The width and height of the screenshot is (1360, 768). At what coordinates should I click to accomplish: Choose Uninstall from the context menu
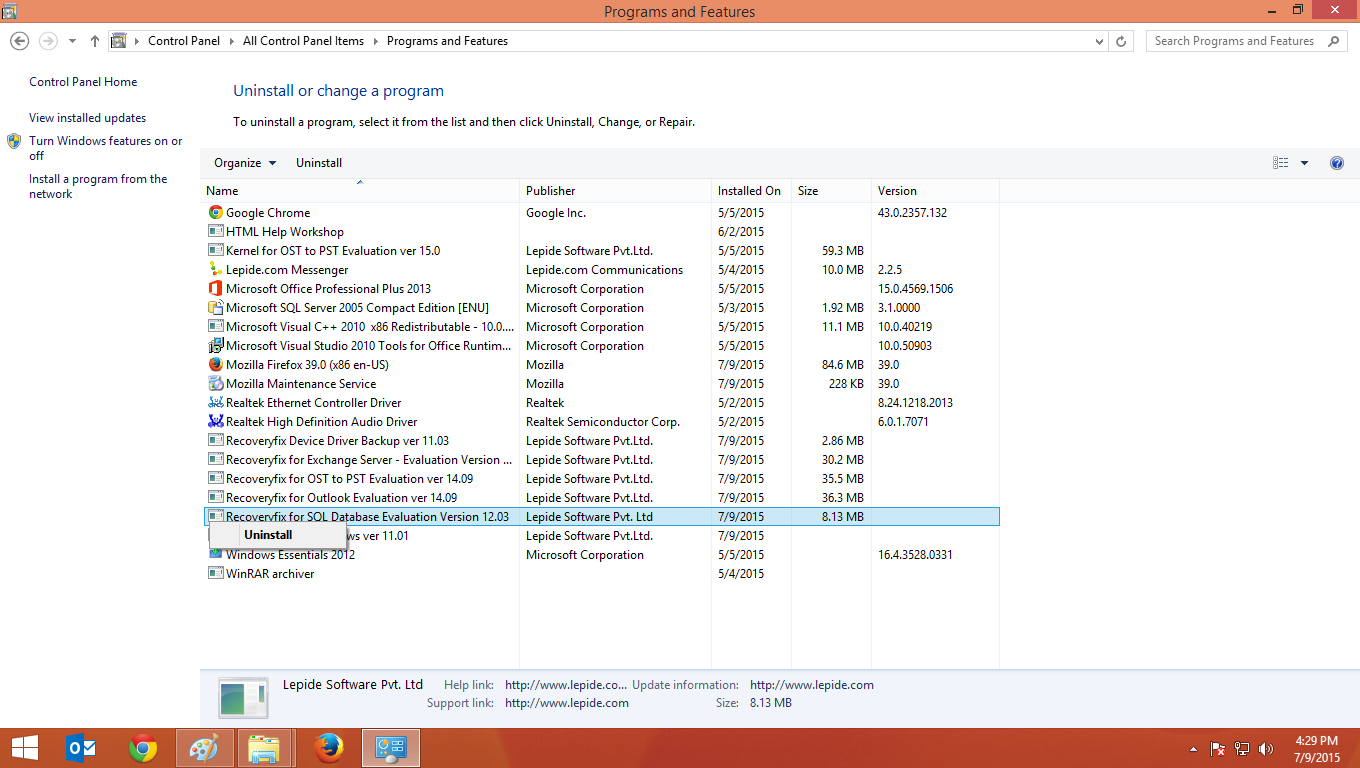pos(268,535)
